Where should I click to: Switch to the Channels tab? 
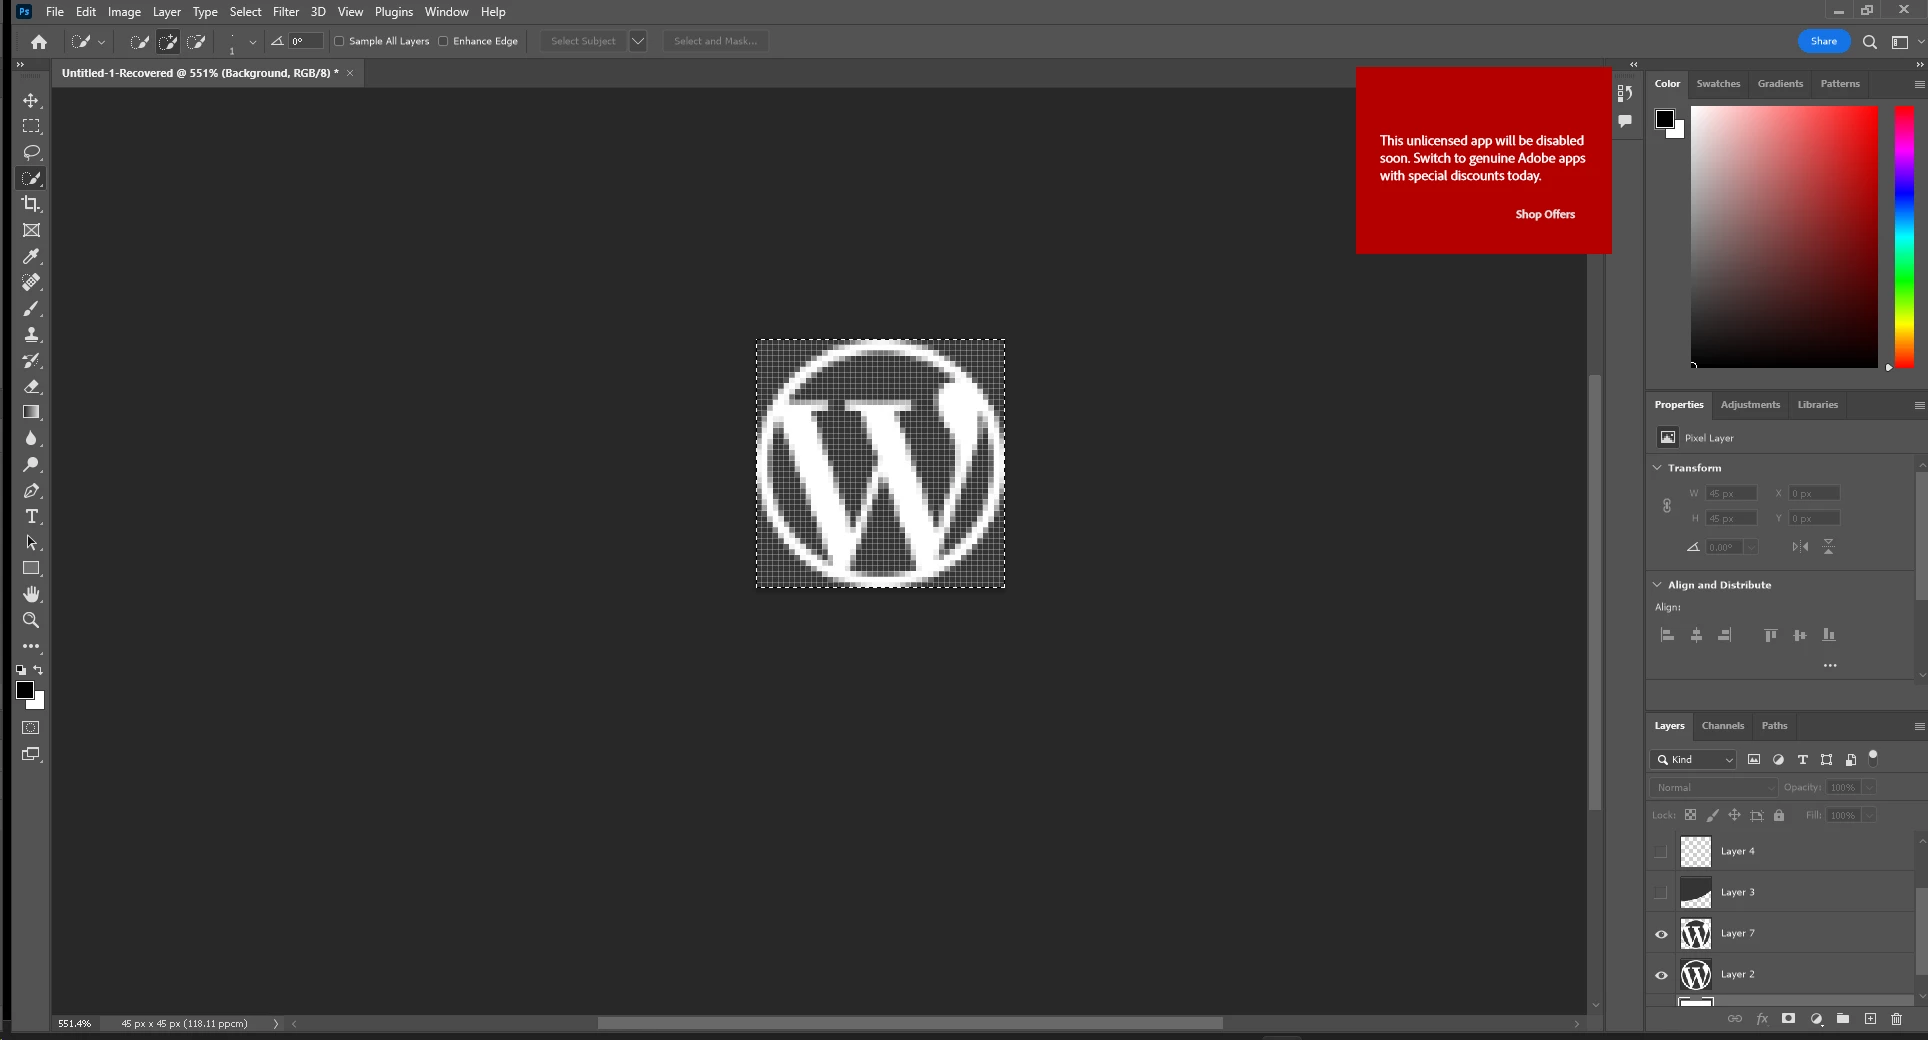point(1722,726)
